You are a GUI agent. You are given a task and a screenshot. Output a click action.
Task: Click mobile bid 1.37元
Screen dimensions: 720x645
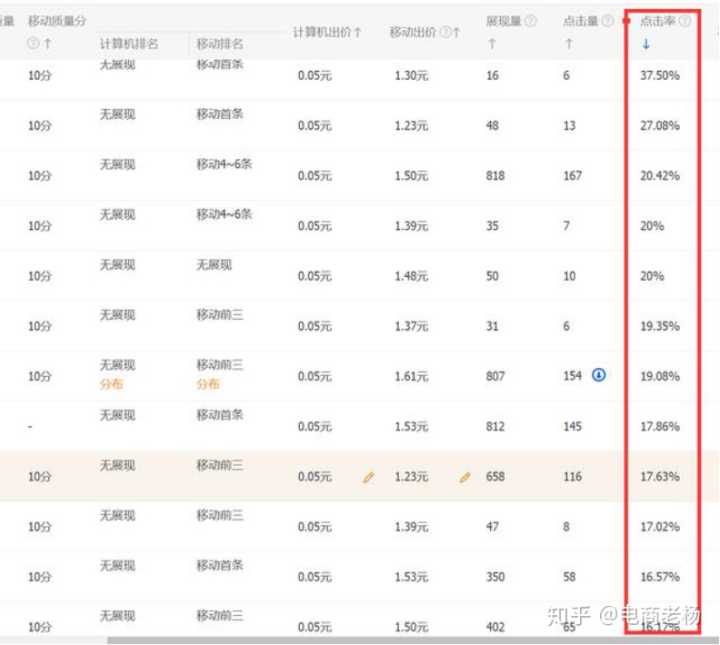tap(411, 326)
